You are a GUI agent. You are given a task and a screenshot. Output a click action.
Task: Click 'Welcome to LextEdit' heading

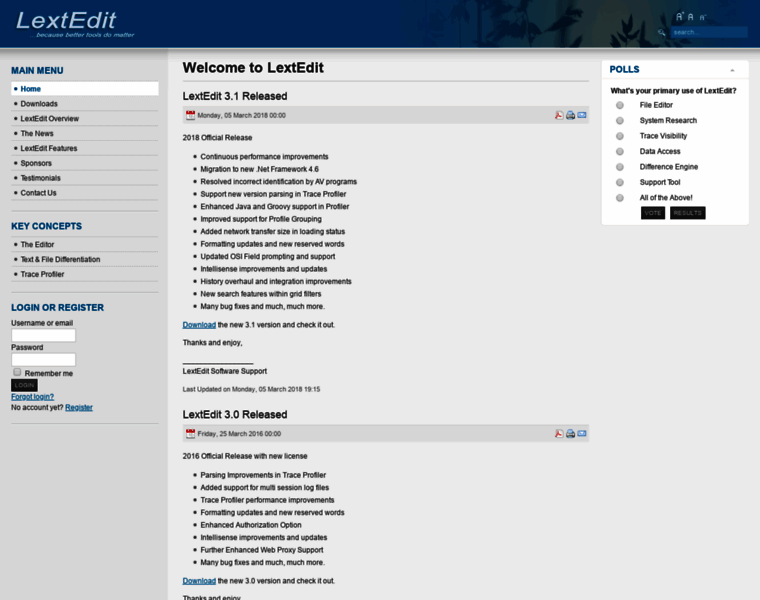tap(253, 68)
